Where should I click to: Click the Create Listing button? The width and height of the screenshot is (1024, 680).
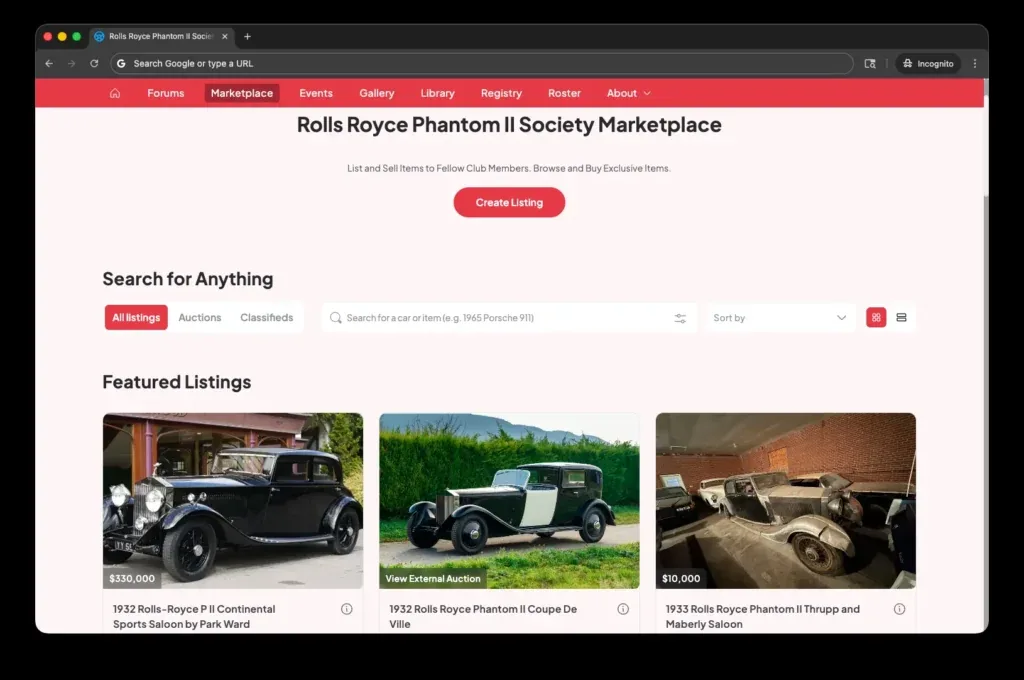click(509, 202)
